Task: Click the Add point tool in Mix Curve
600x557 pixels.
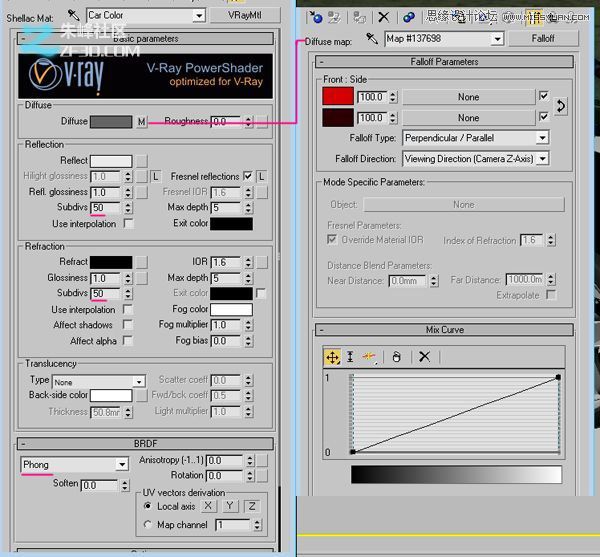Action: tap(370, 357)
